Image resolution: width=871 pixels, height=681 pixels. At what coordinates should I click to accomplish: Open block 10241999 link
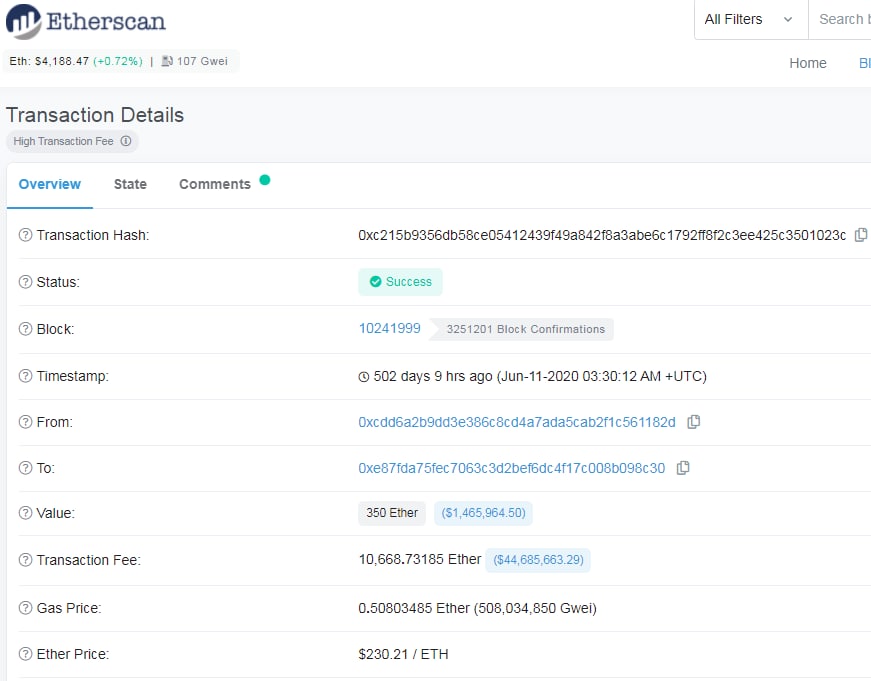(389, 328)
